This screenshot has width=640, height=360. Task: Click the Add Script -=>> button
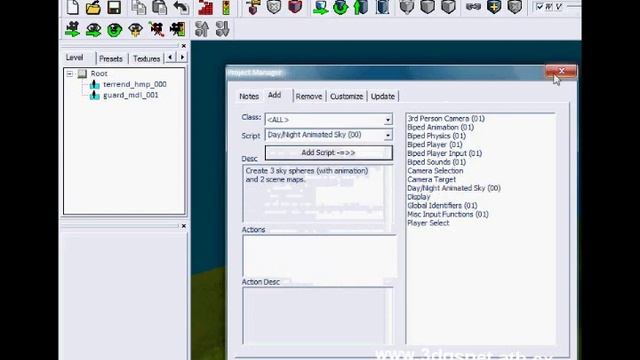coord(329,153)
